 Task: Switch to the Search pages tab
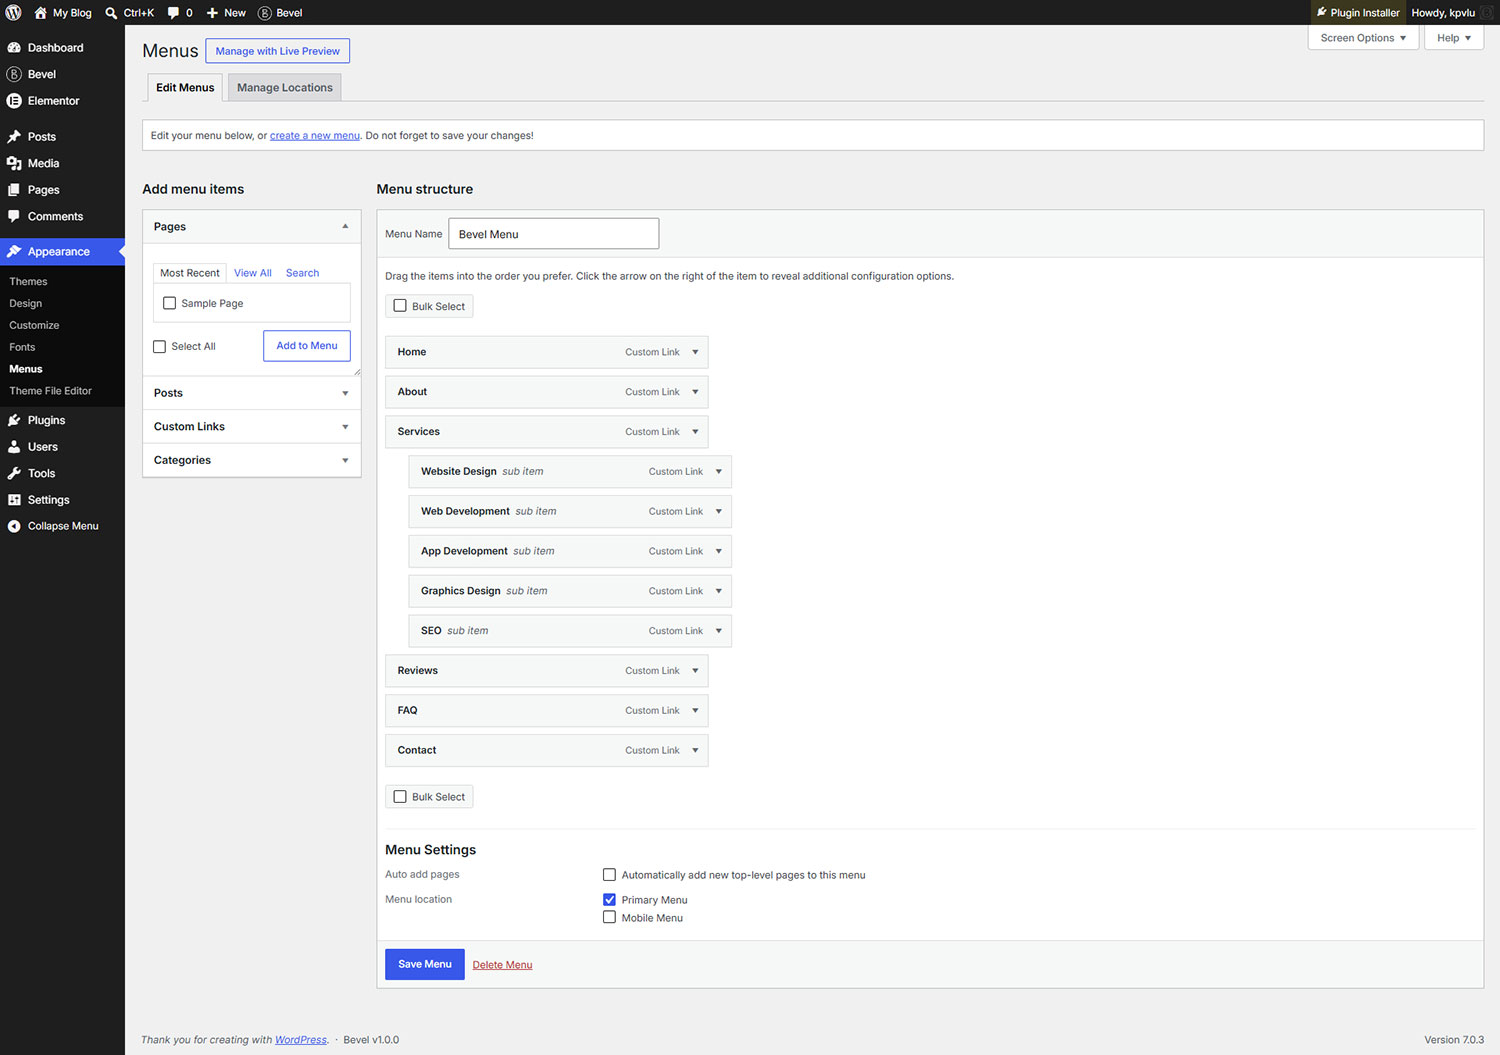click(302, 273)
